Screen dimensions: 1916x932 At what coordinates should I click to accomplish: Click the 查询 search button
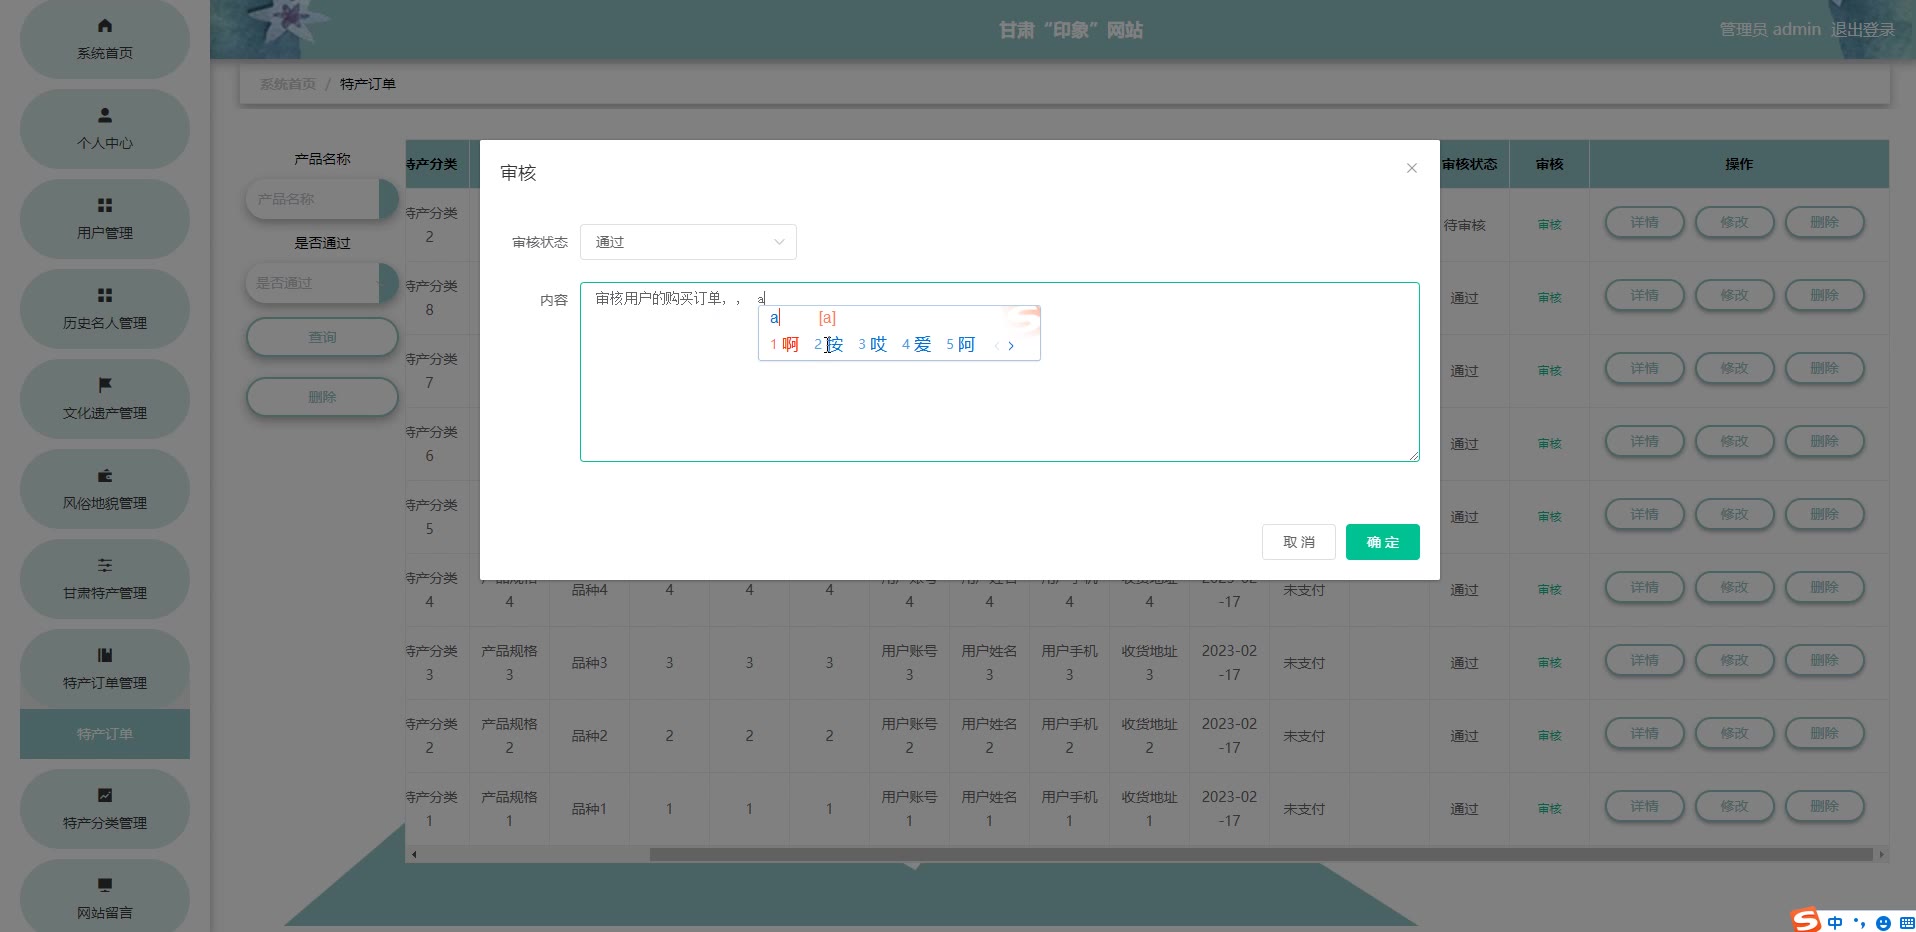coord(322,337)
